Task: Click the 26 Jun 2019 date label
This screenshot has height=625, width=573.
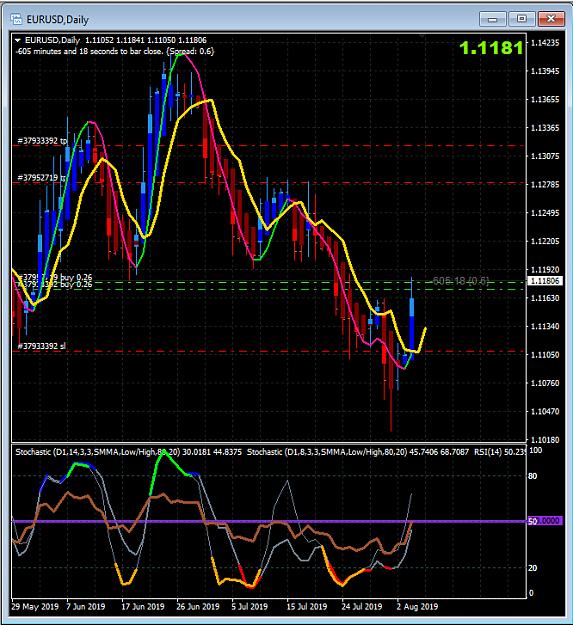Action: point(198,607)
